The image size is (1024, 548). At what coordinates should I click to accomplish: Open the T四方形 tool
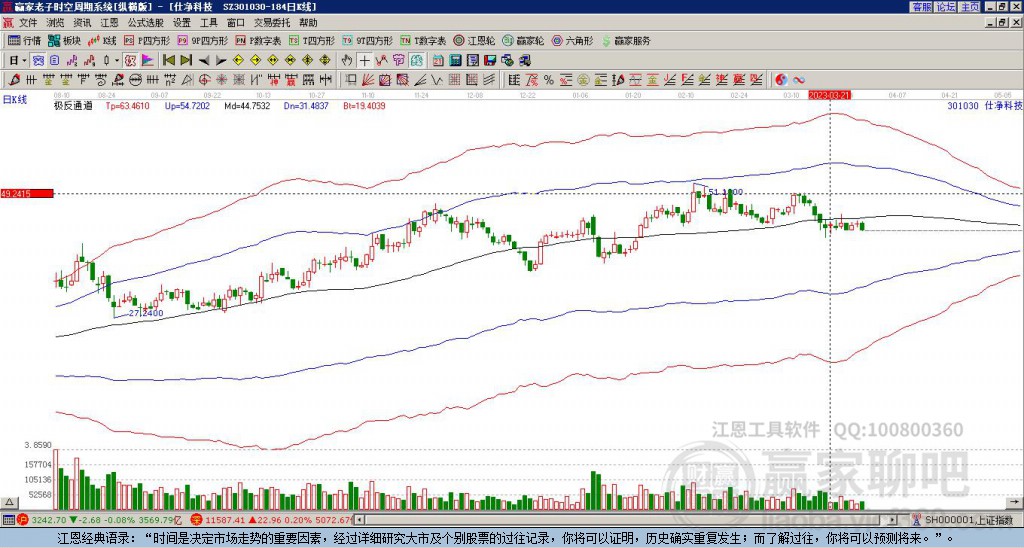tap(312, 40)
